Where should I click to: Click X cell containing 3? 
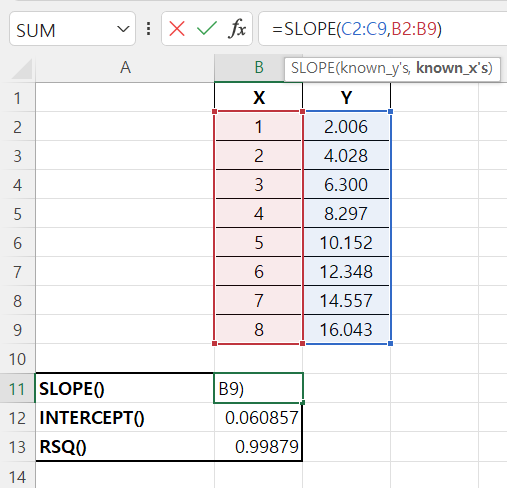tap(259, 185)
